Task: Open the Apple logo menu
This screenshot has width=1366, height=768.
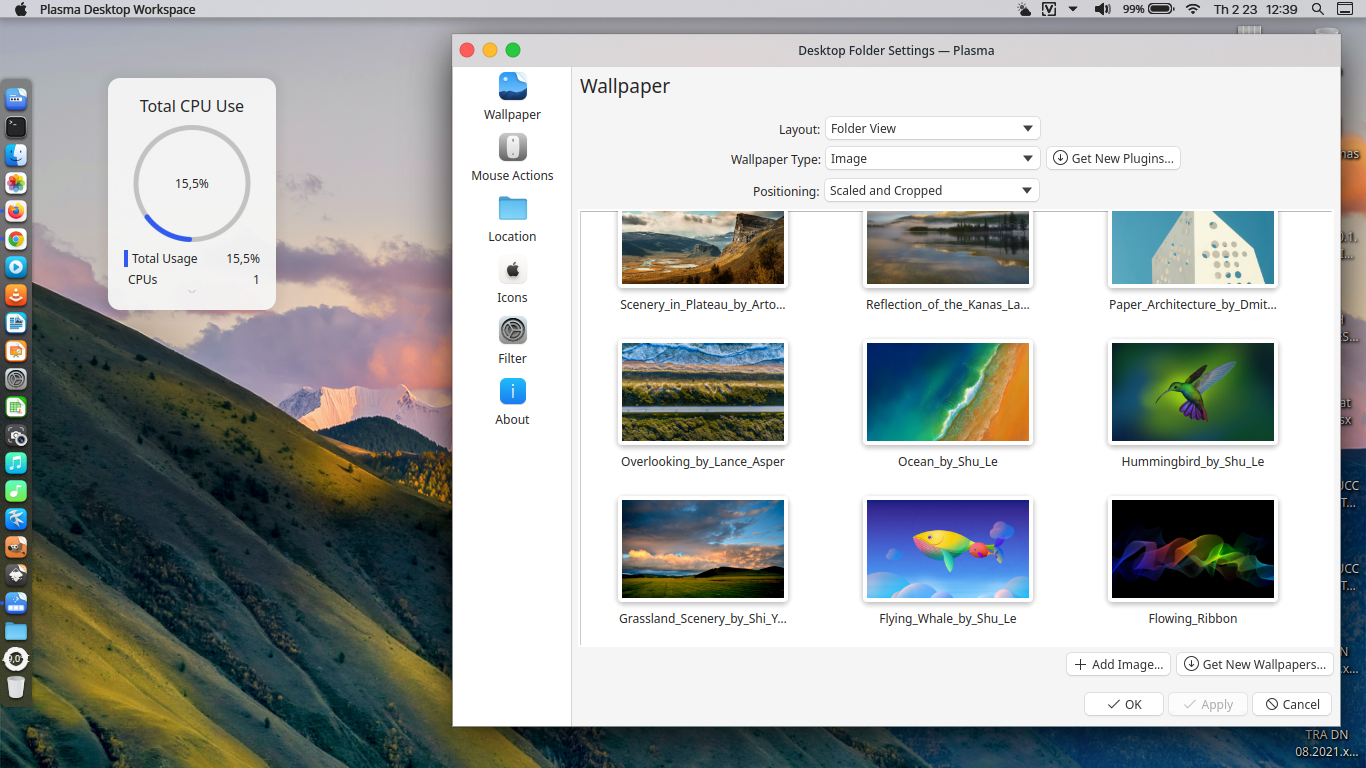Action: click(x=20, y=9)
